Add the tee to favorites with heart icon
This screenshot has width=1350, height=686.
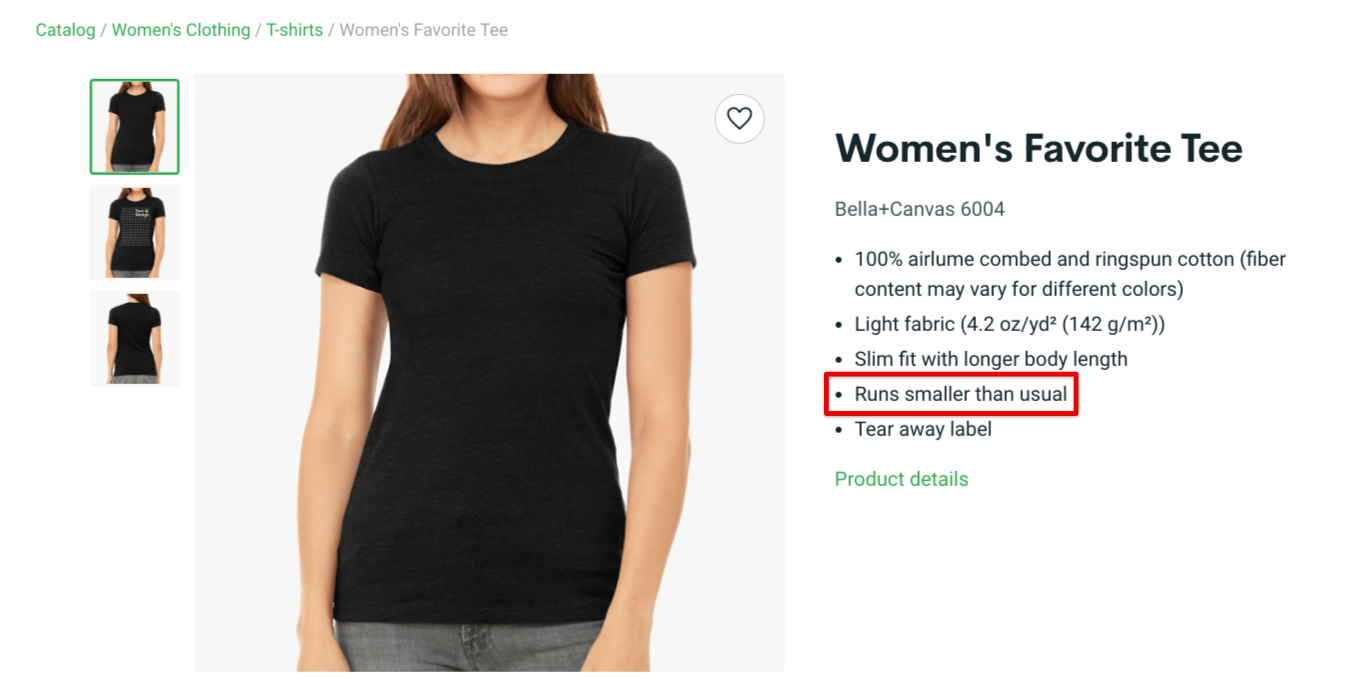click(x=739, y=118)
